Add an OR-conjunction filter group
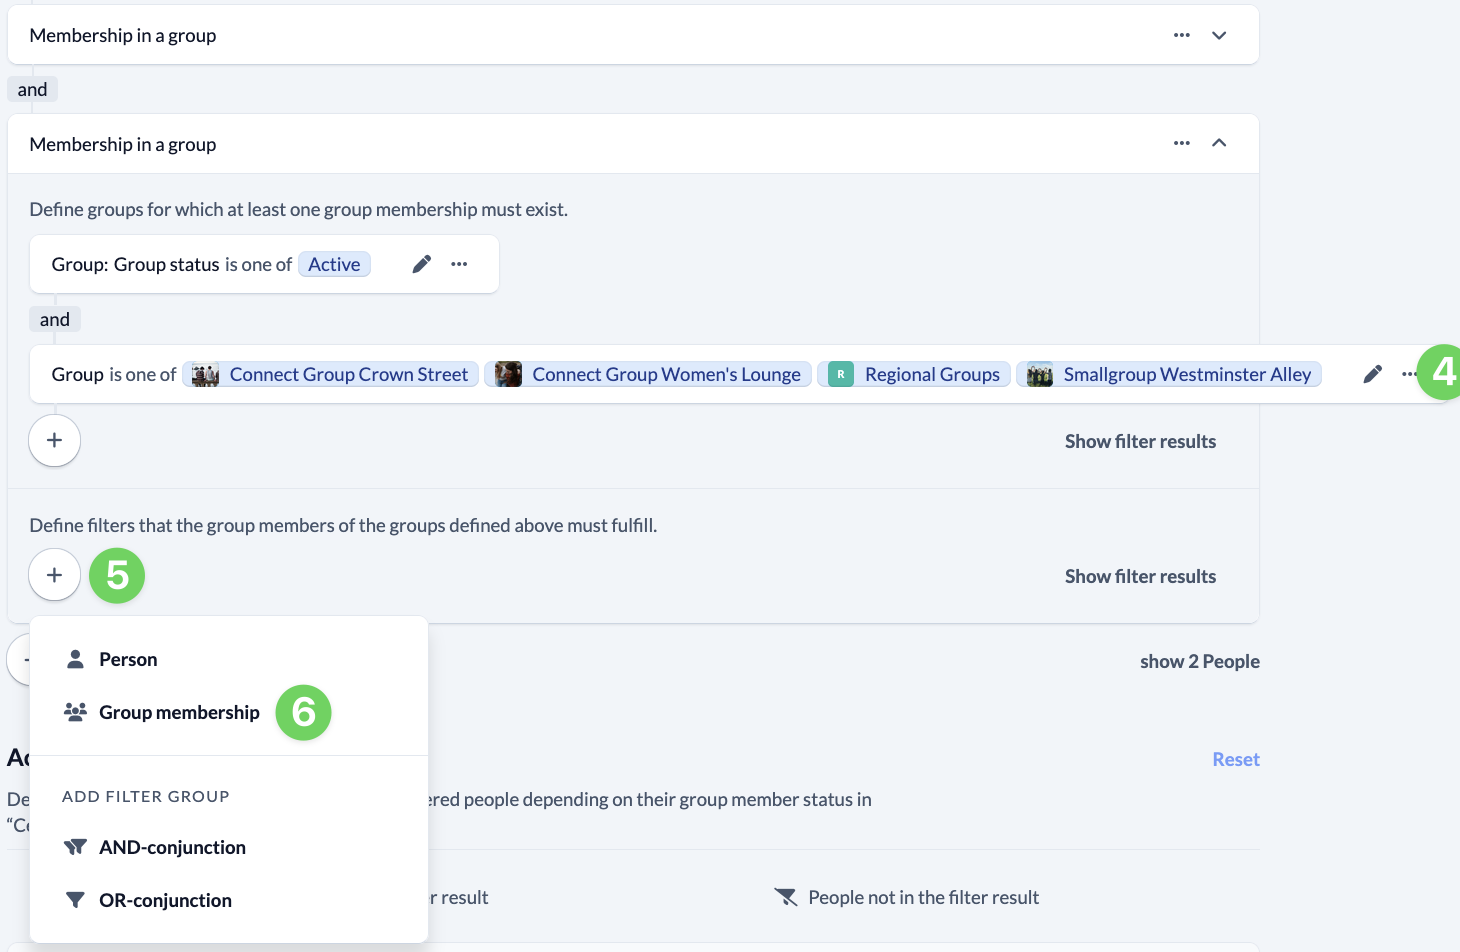 pos(165,900)
